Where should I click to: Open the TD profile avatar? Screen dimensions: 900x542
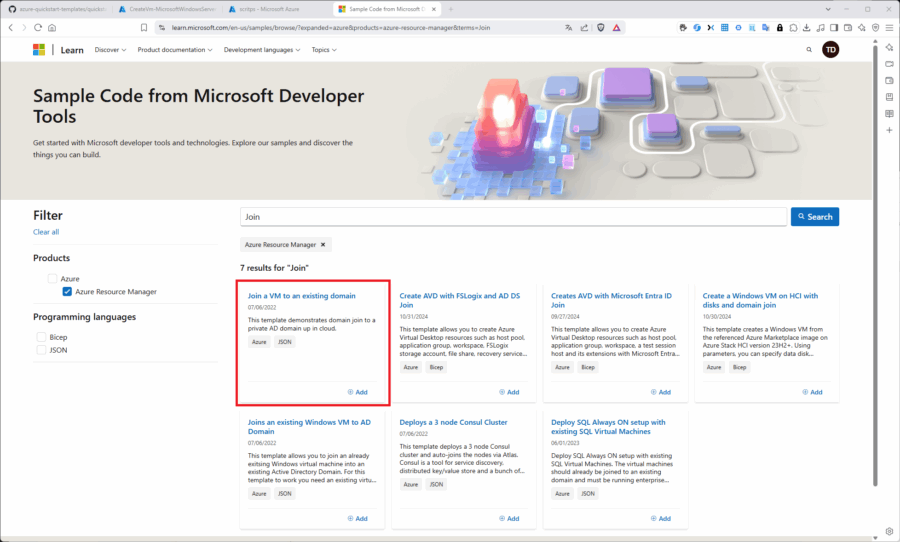[x=831, y=50]
